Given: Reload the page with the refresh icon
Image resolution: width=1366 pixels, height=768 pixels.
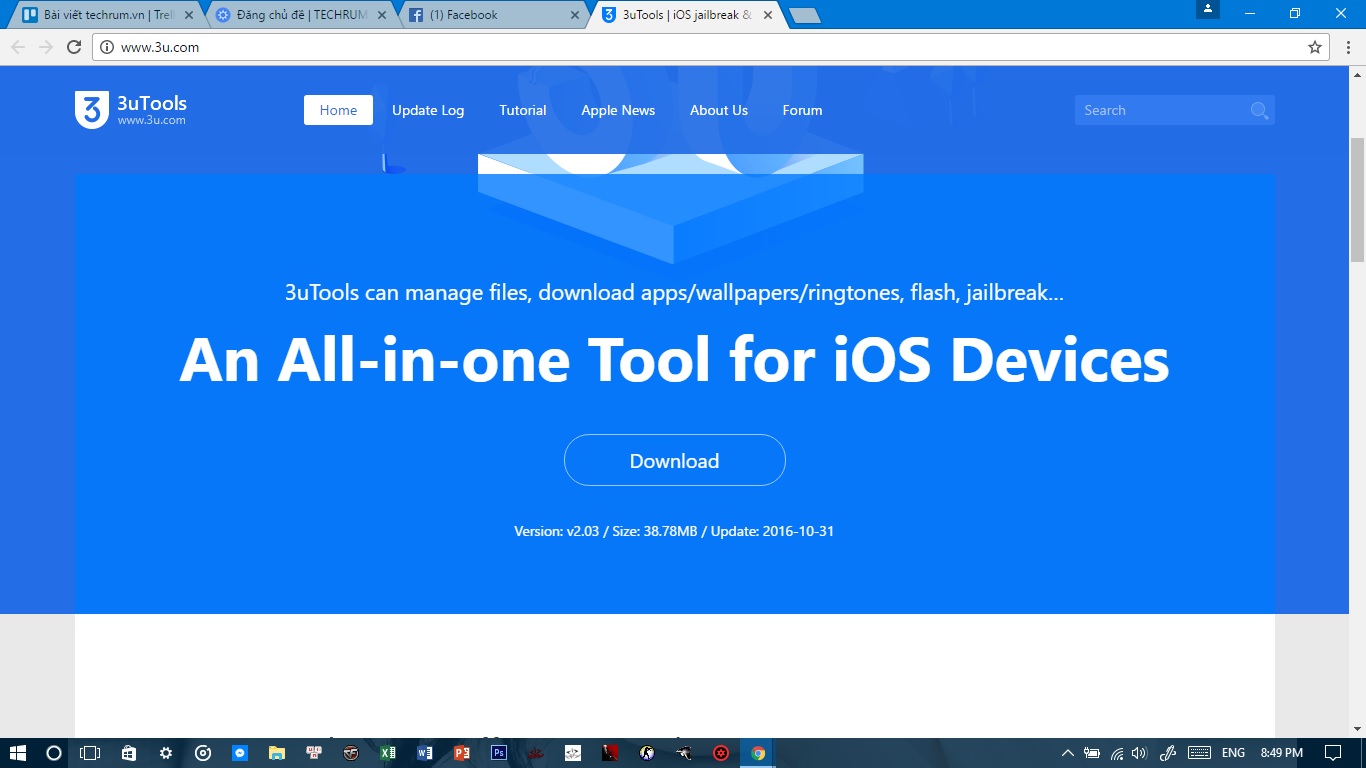Looking at the screenshot, I should (74, 47).
